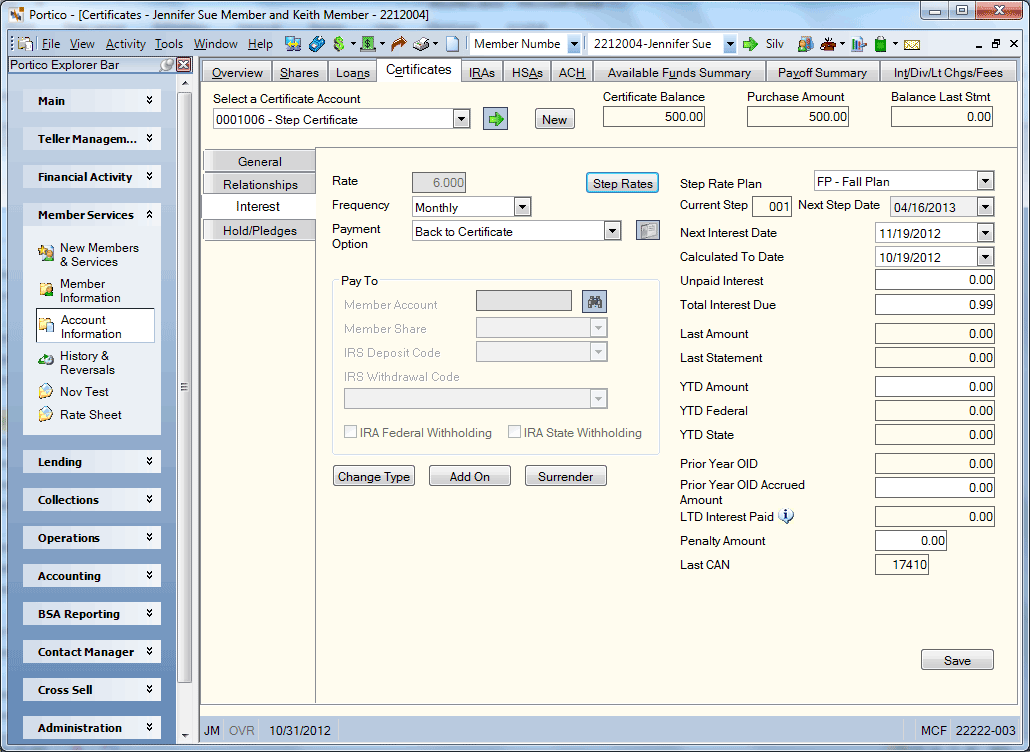Collapse the Member Services section

pyautogui.click(x=92, y=215)
